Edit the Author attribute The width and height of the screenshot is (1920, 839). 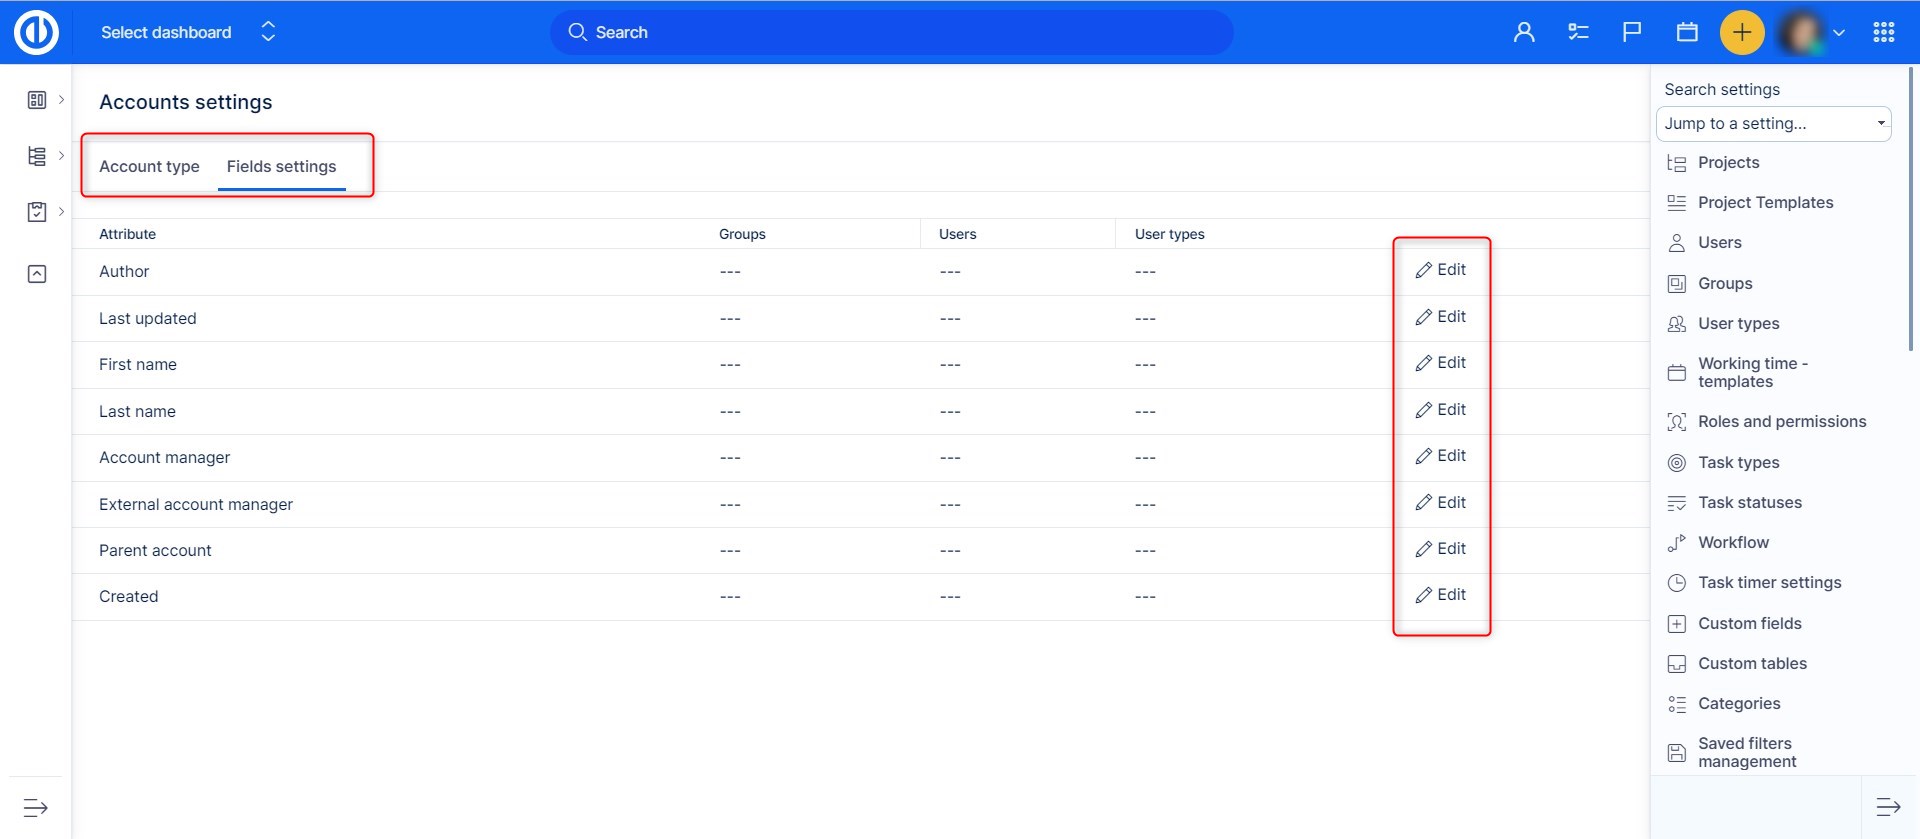click(x=1441, y=270)
